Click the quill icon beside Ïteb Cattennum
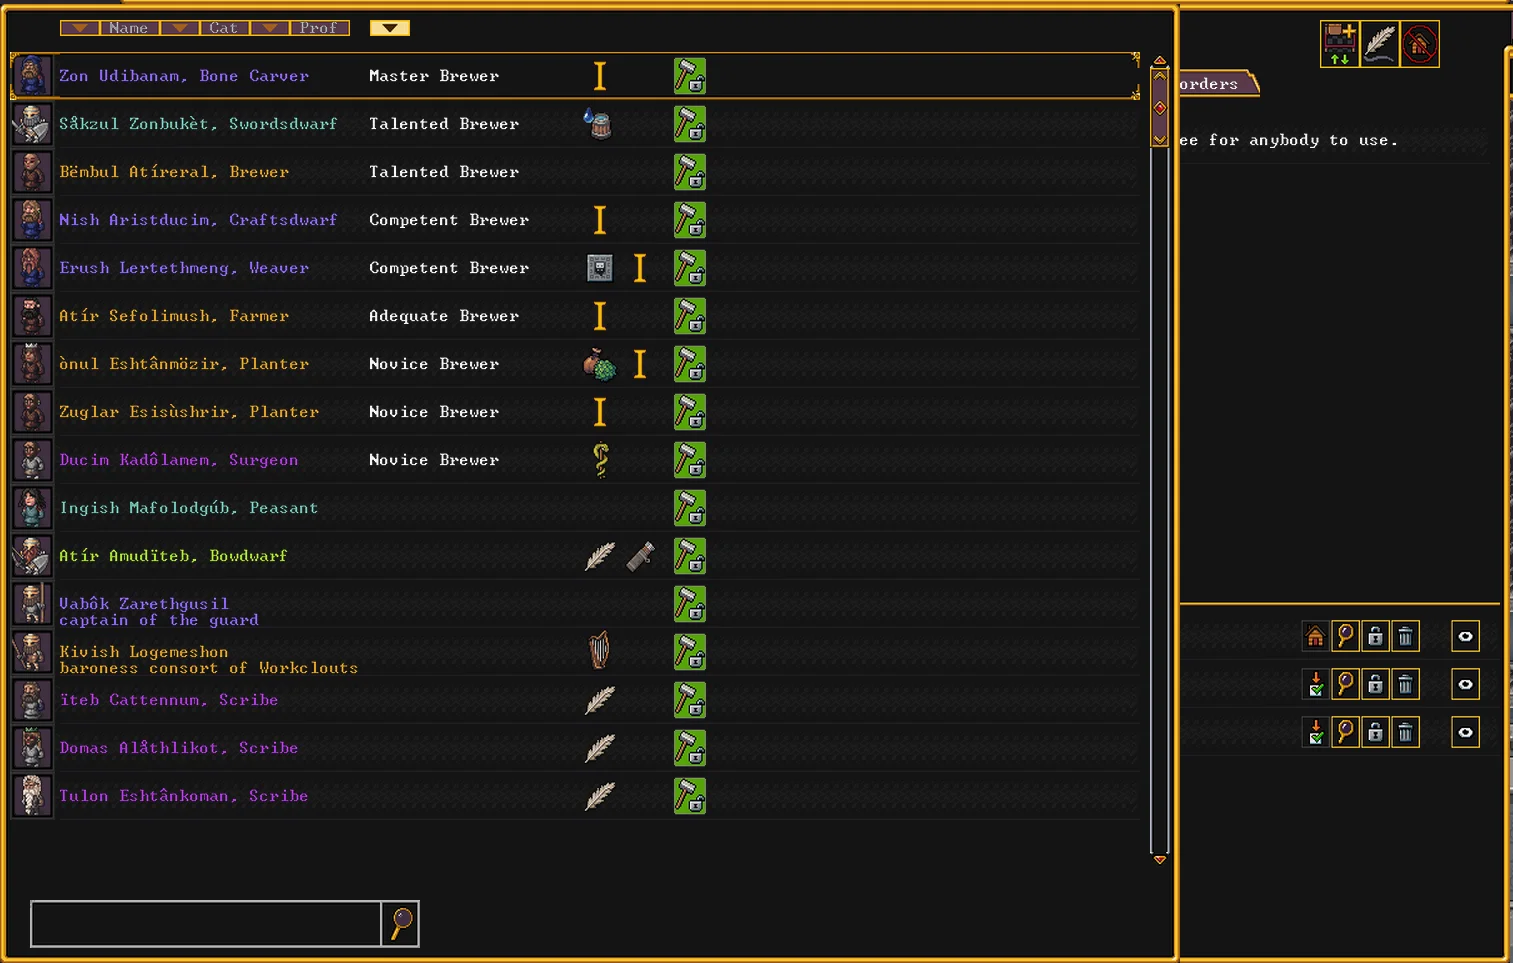Viewport: 1513px width, 963px height. point(600,700)
